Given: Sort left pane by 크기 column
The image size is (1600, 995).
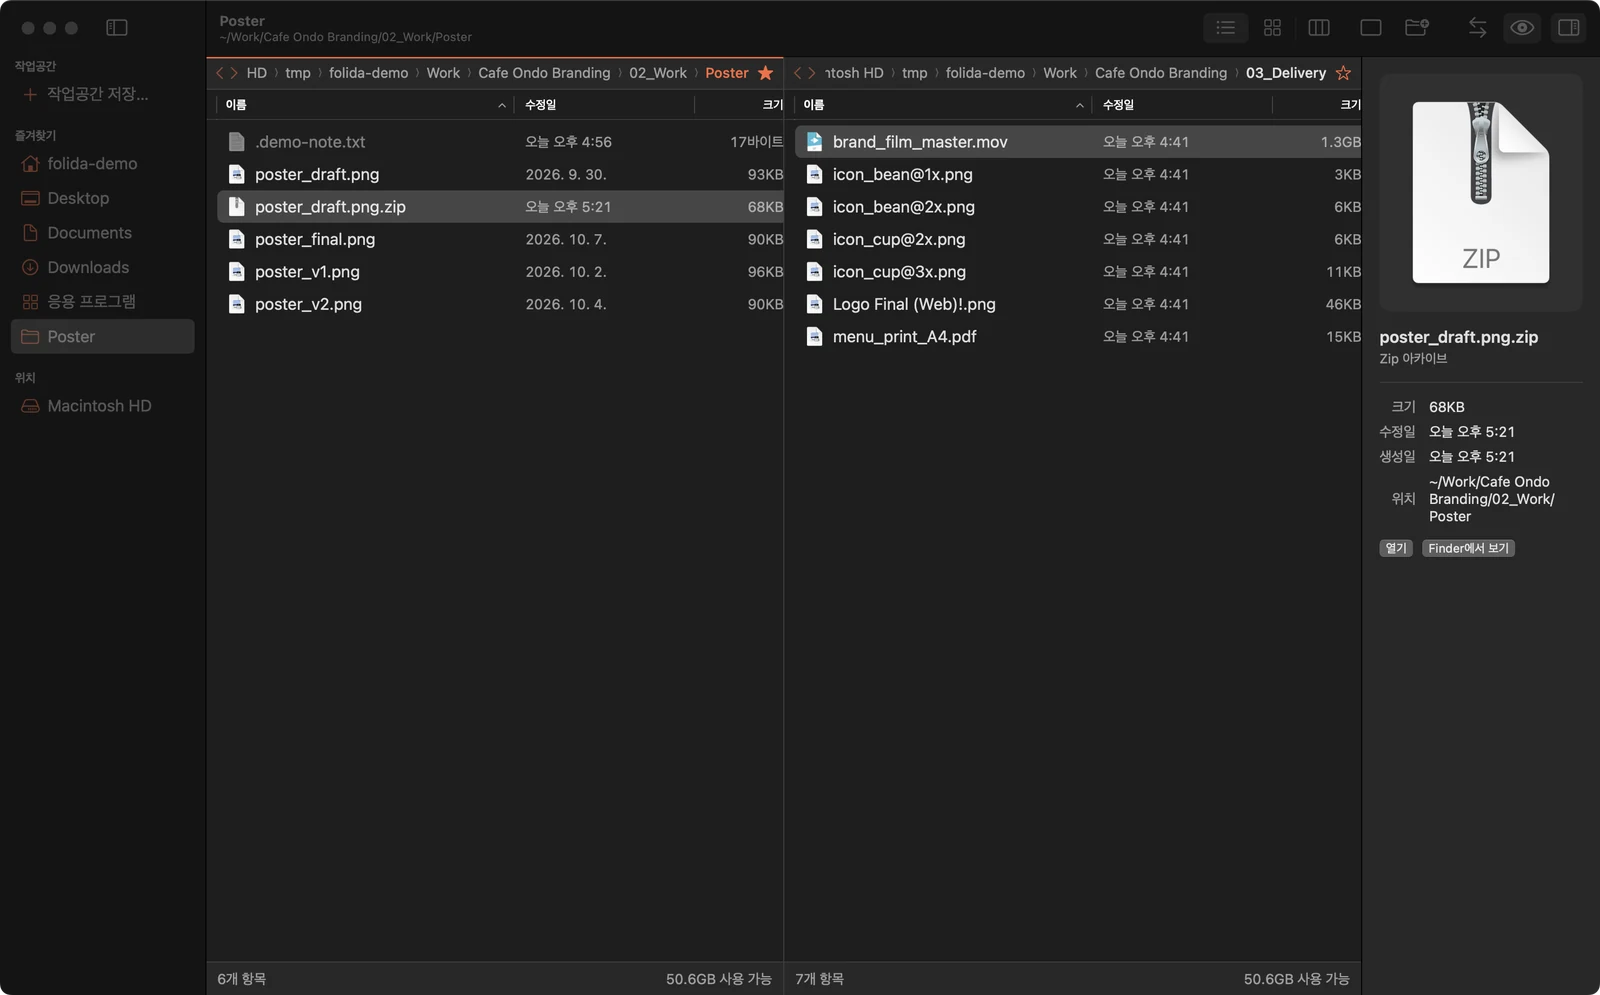Looking at the screenshot, I should (x=739, y=105).
